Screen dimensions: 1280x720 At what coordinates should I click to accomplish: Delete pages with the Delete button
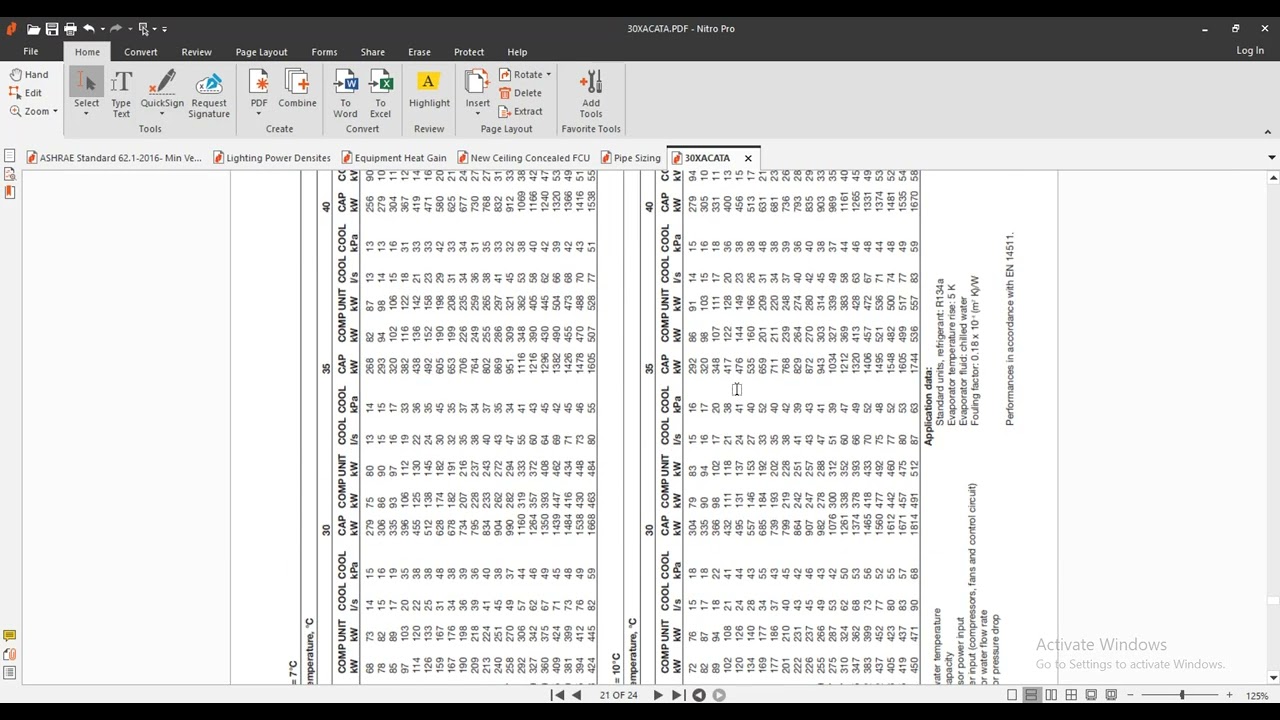pos(521,93)
